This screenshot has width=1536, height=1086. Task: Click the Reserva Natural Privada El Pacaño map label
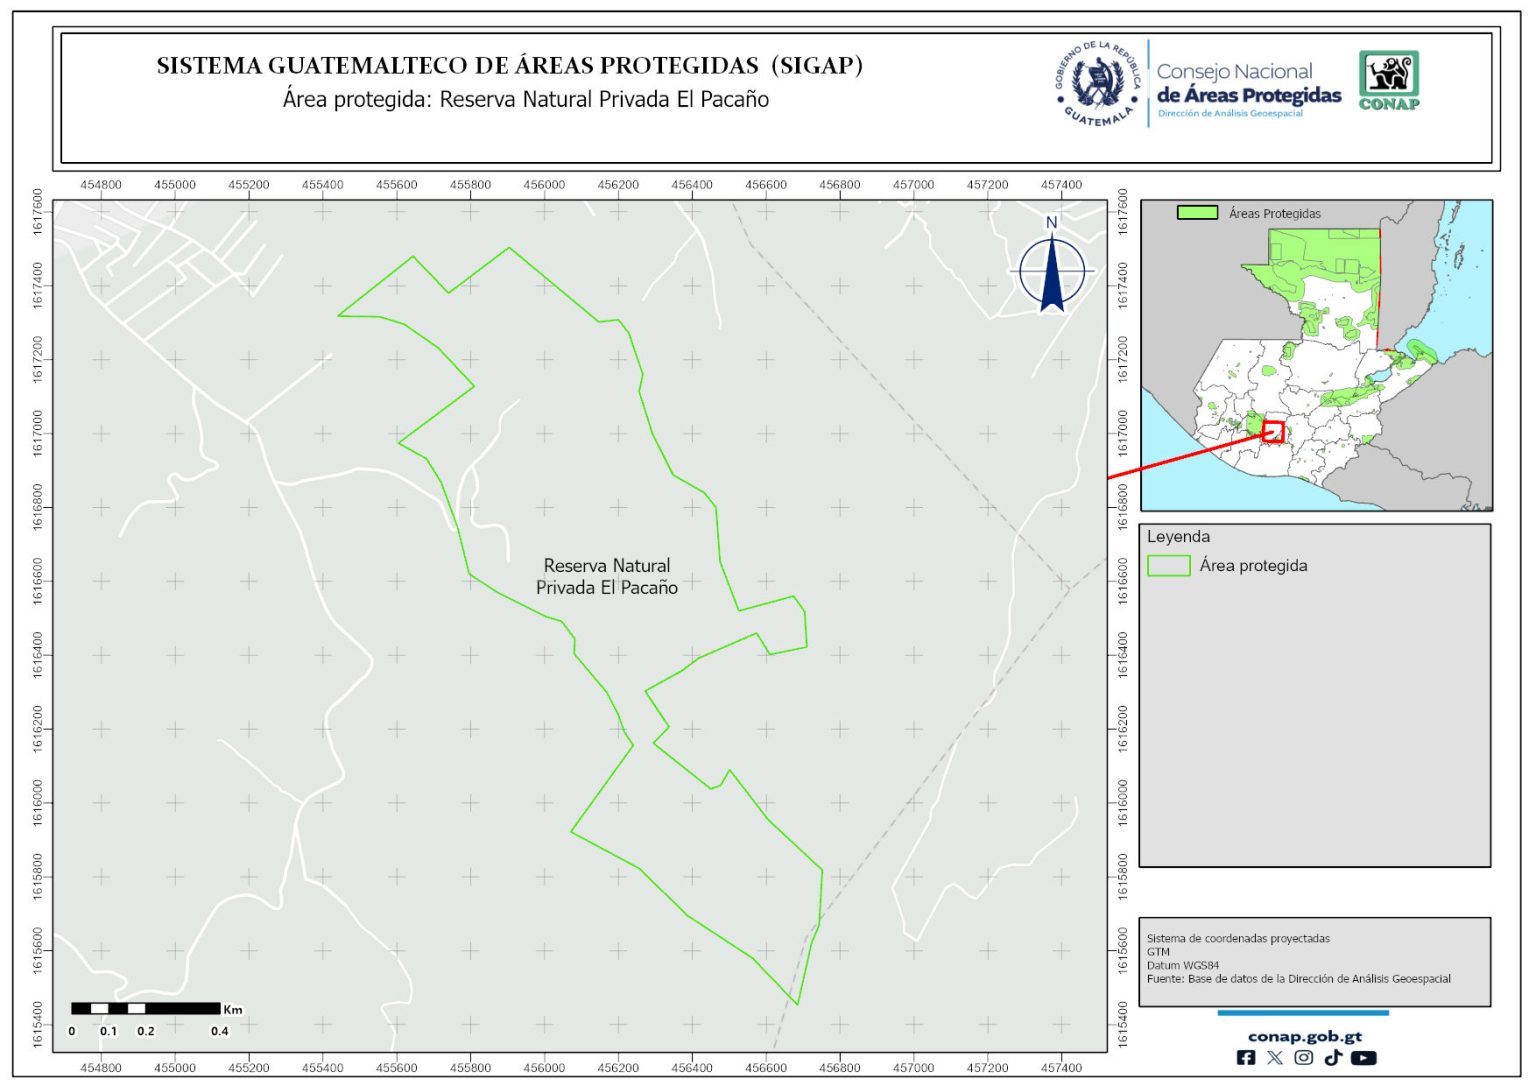click(607, 577)
